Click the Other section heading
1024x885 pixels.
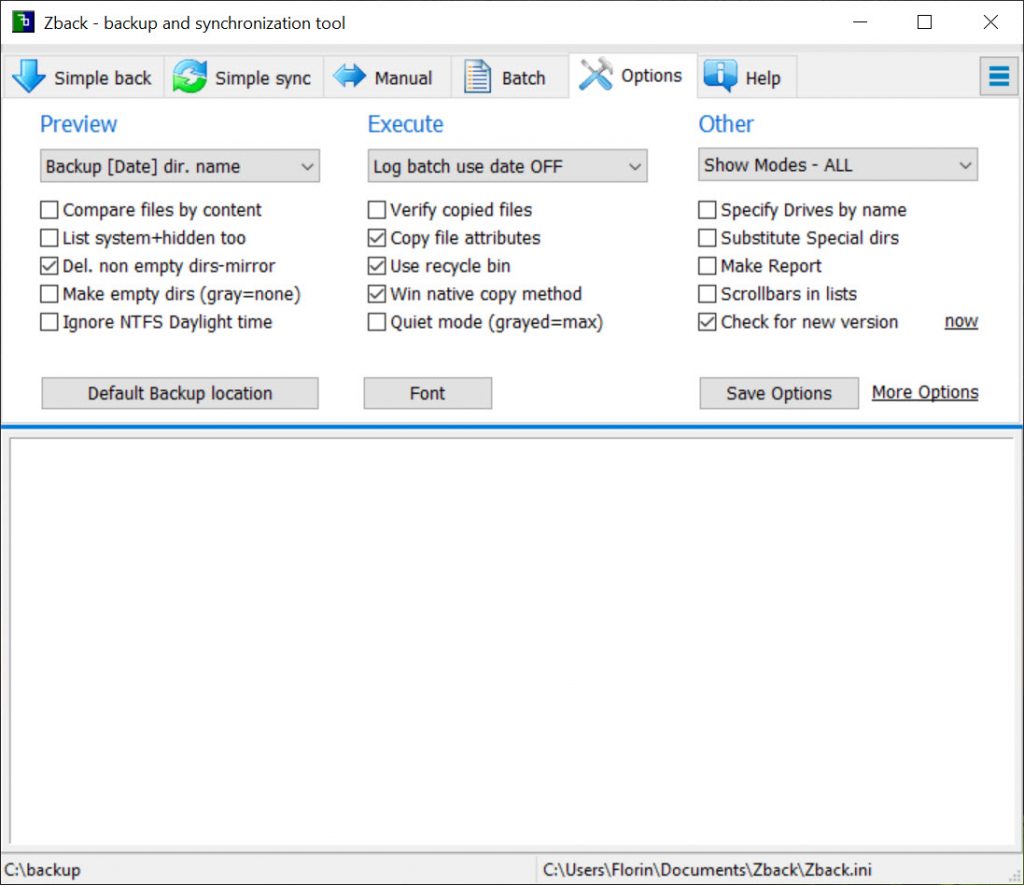(726, 124)
